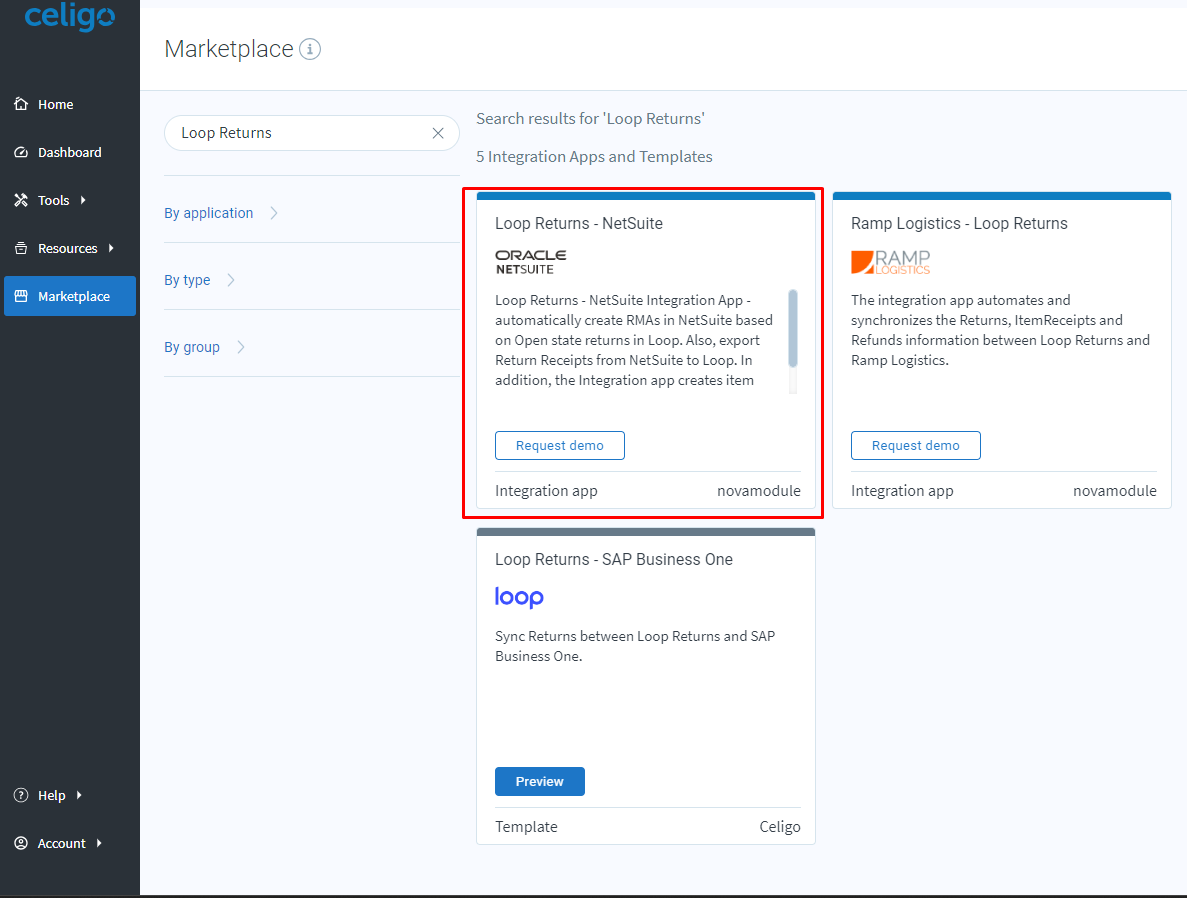1187x898 pixels.
Task: Click the NetSuite card description text
Action: [x=634, y=340]
